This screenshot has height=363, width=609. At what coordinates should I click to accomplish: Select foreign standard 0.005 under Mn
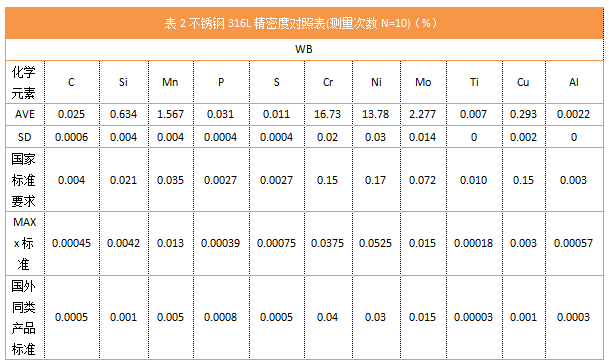point(170,318)
